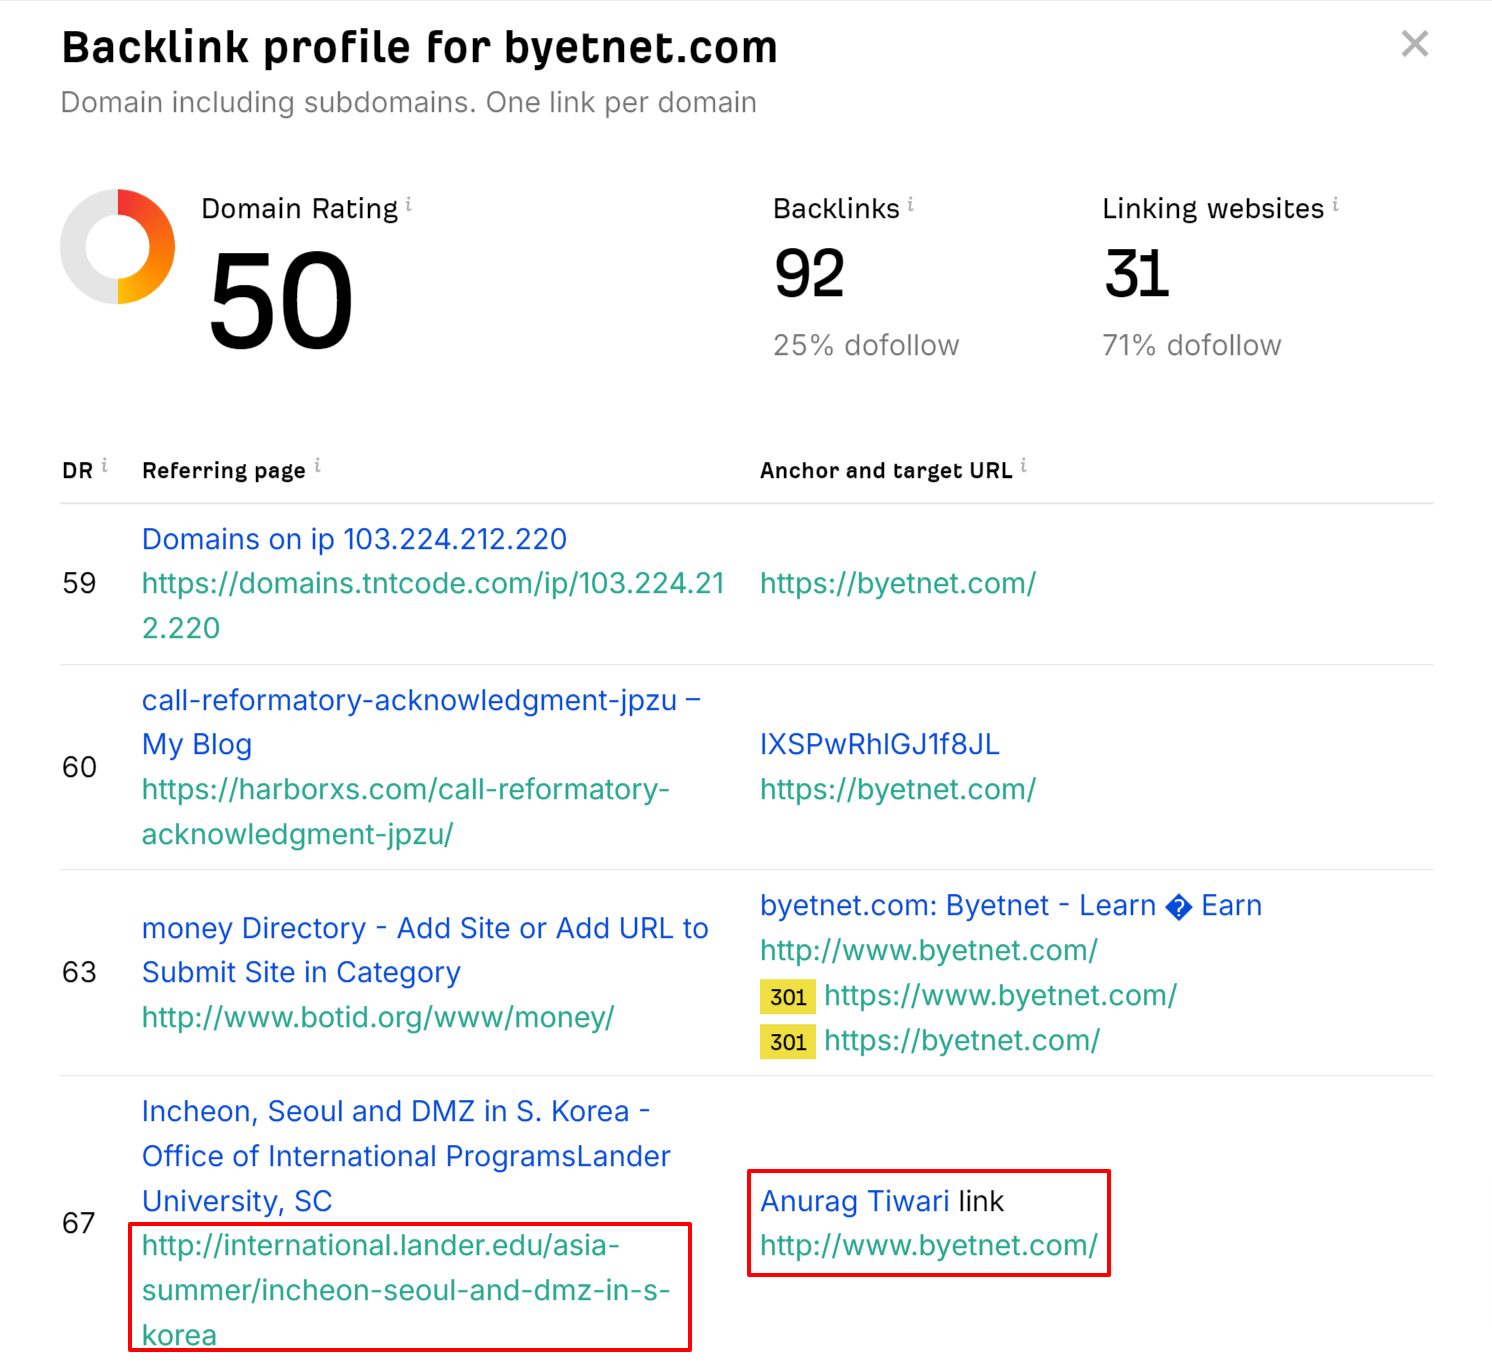
Task: Open the redirect target https://www.byetnet.com/
Action: 1001,995
